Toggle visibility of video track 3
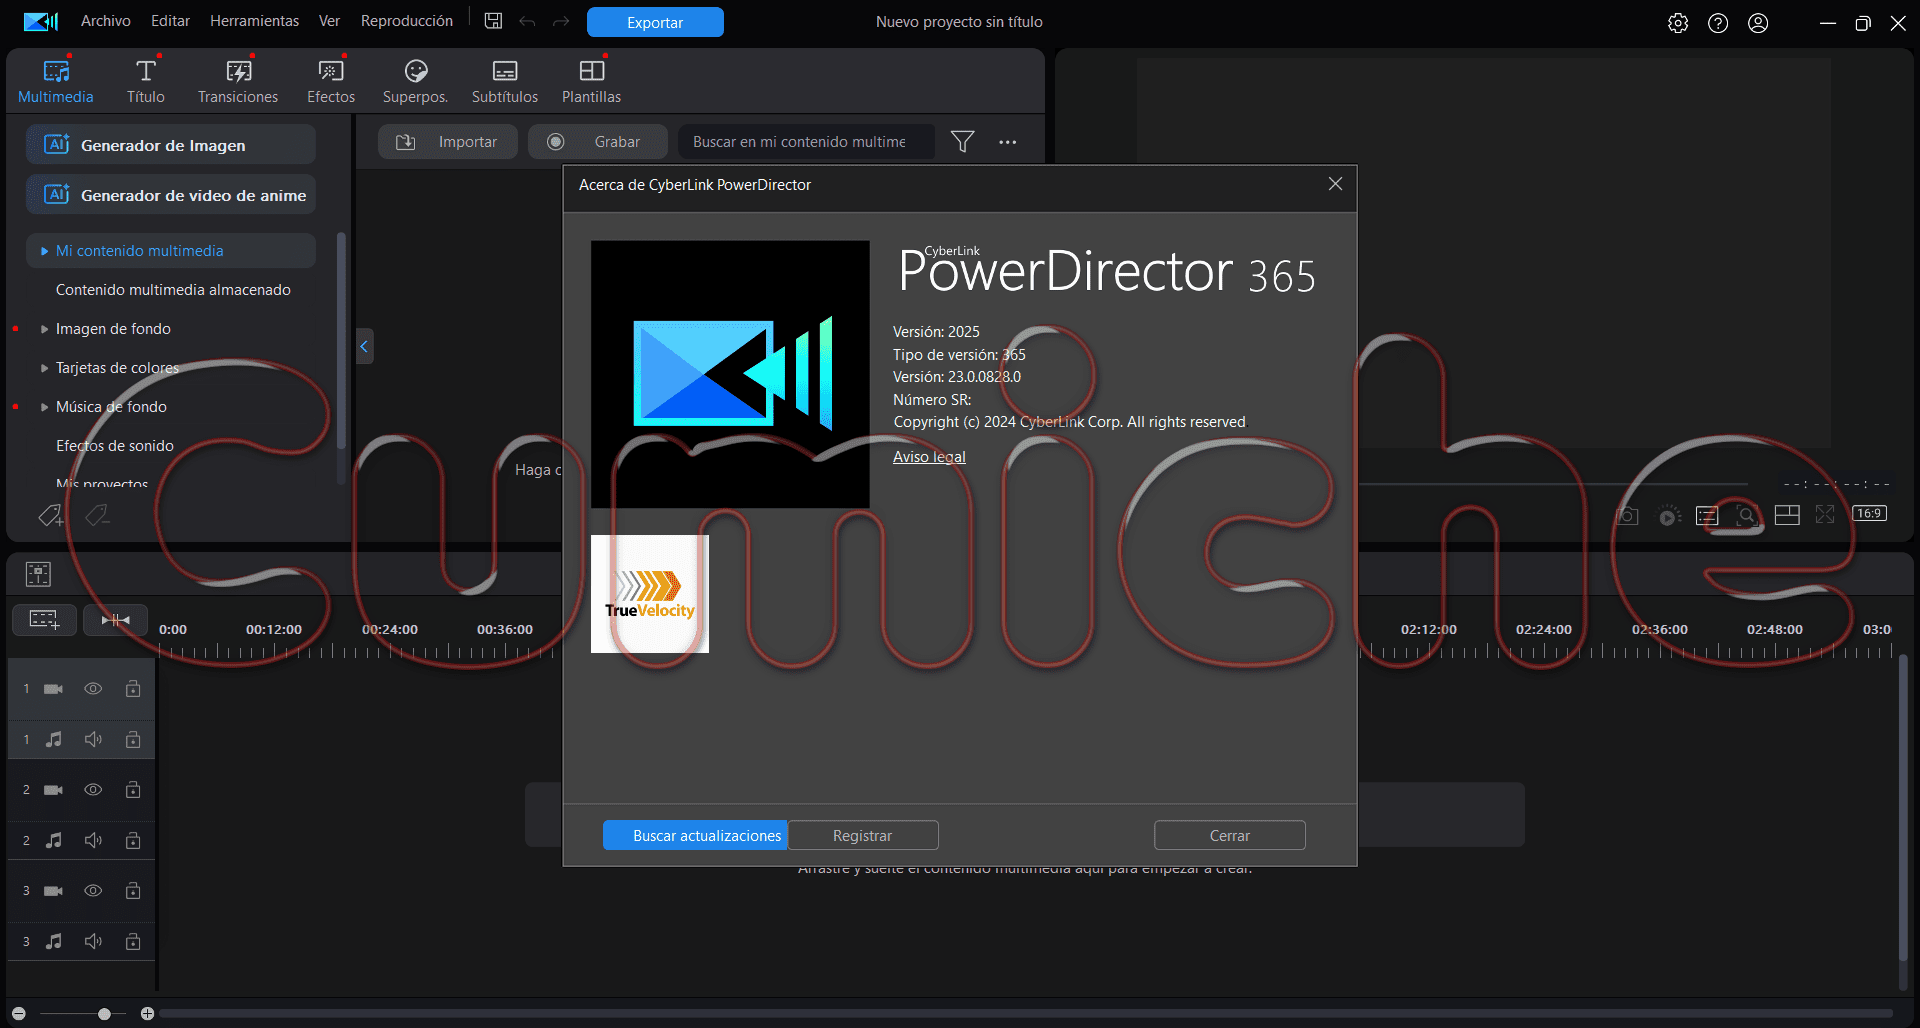 (93, 891)
